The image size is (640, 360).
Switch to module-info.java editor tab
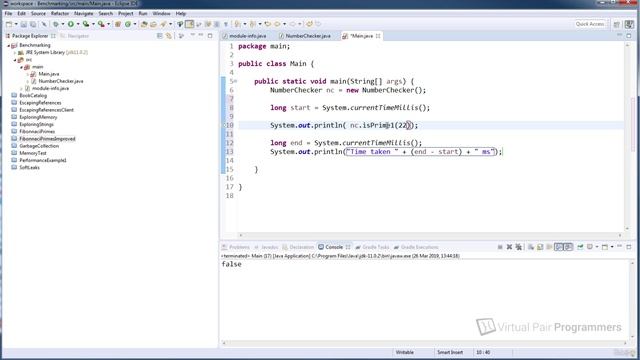point(247,36)
